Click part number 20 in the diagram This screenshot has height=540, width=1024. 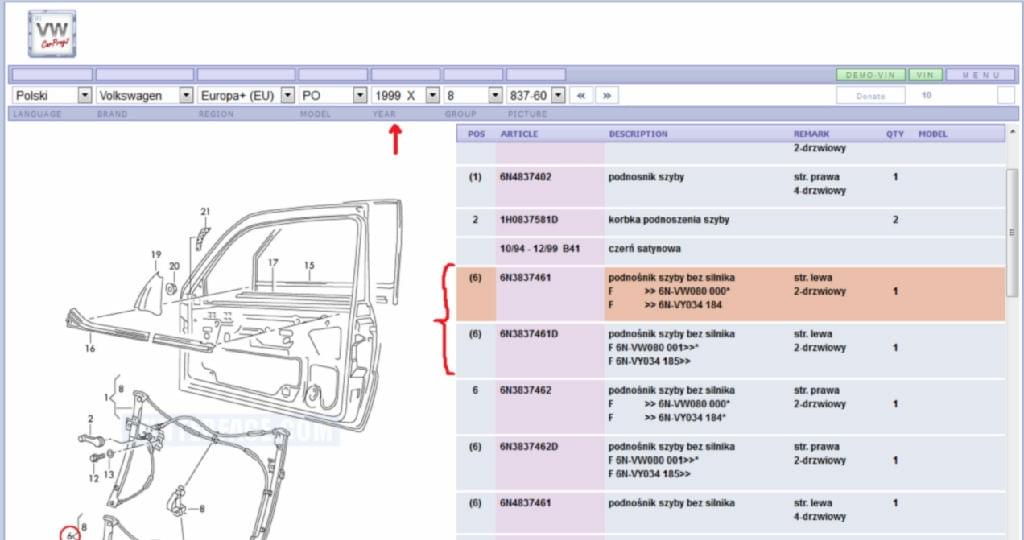(174, 266)
